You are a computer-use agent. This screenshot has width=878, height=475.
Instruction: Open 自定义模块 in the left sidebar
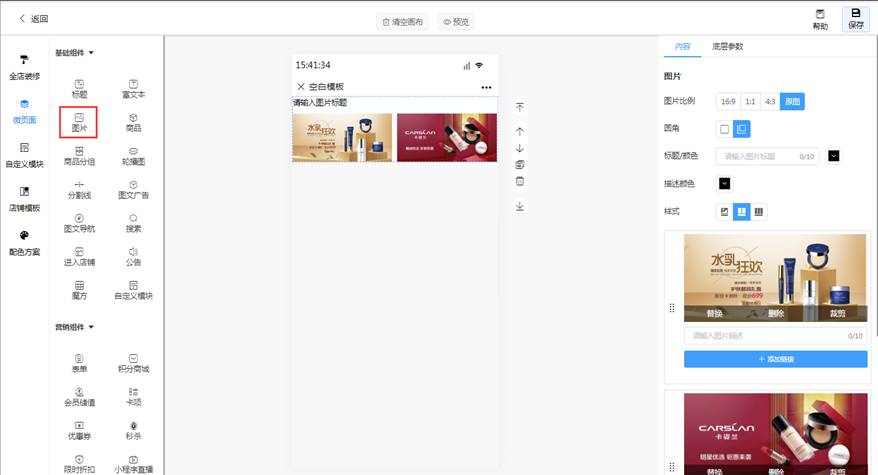tap(24, 156)
